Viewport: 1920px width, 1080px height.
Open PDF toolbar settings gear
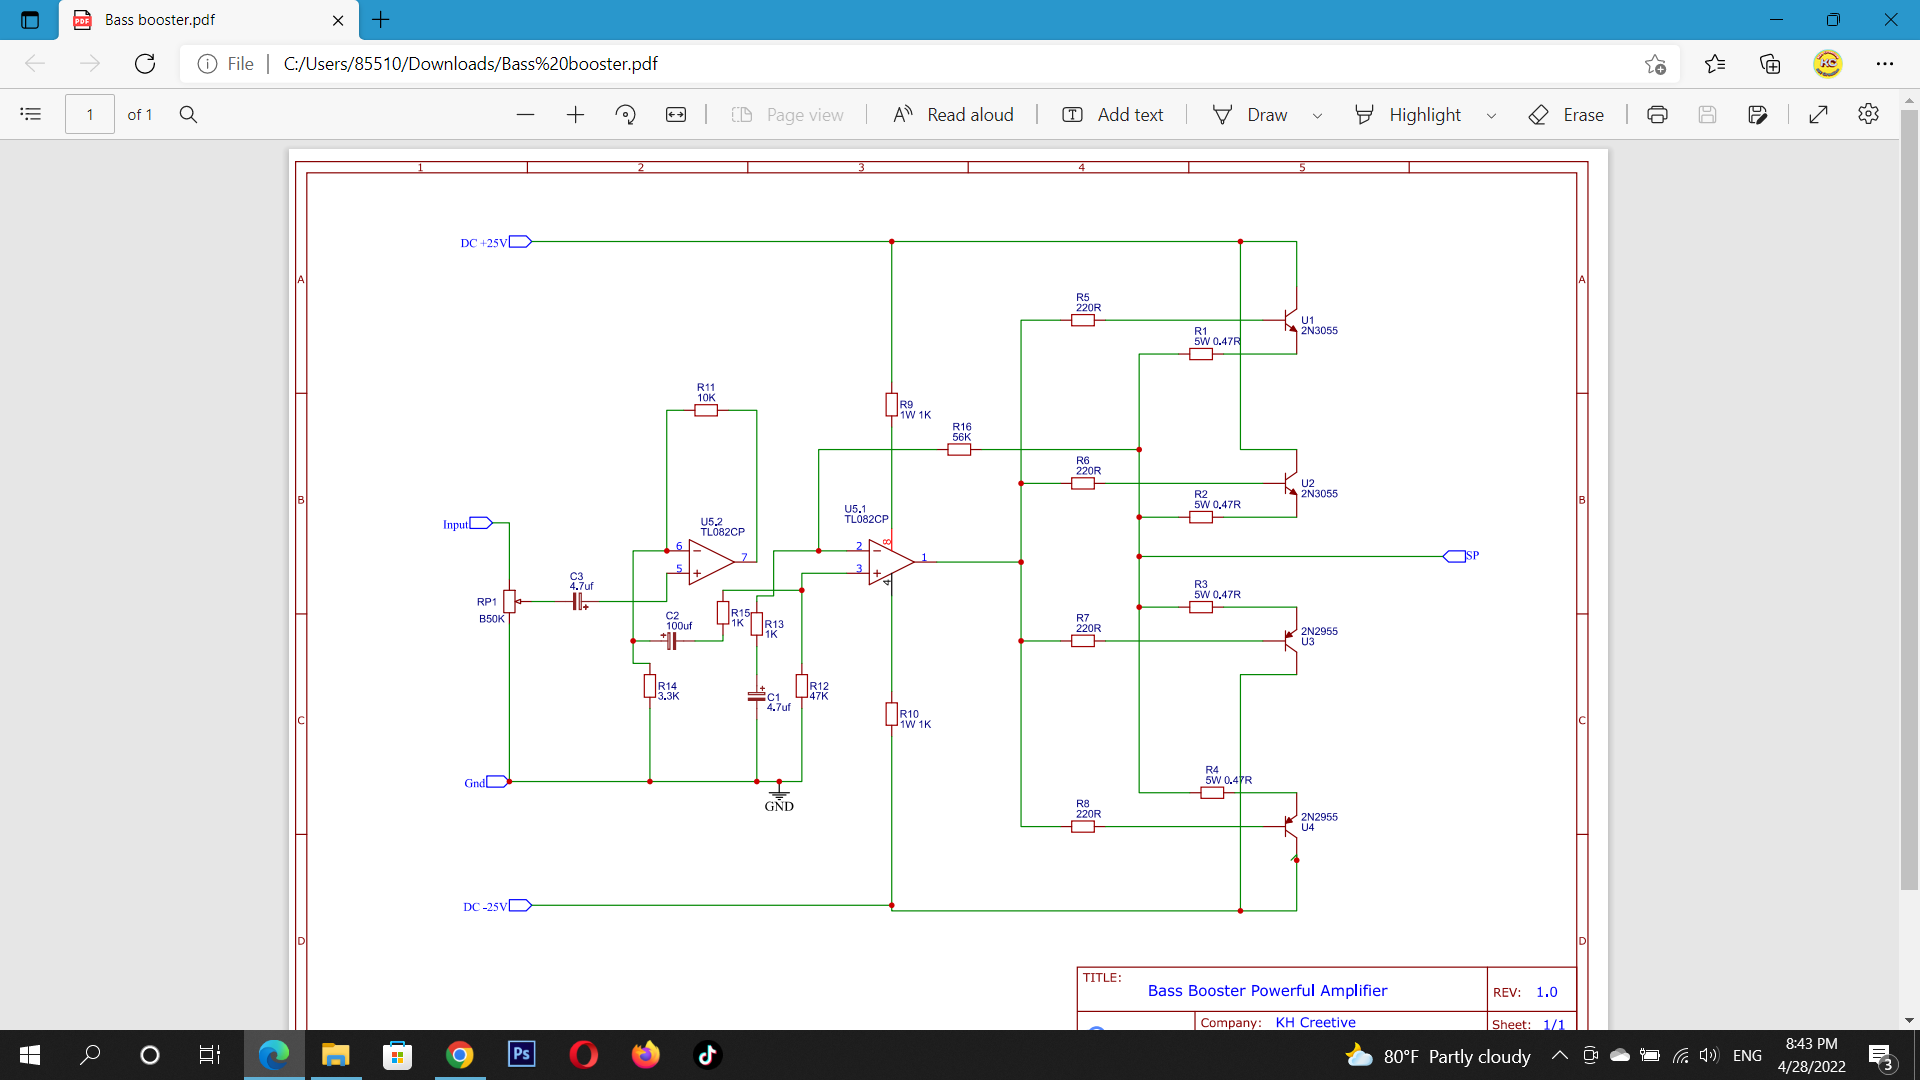(1868, 114)
